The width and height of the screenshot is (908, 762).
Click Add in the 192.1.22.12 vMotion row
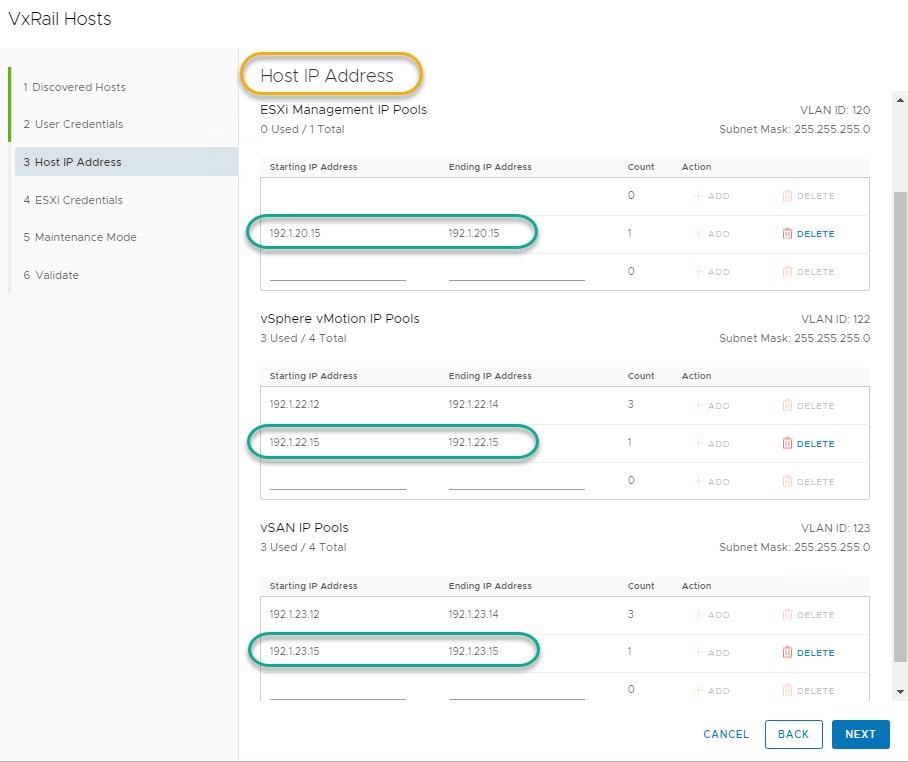pyautogui.click(x=711, y=406)
